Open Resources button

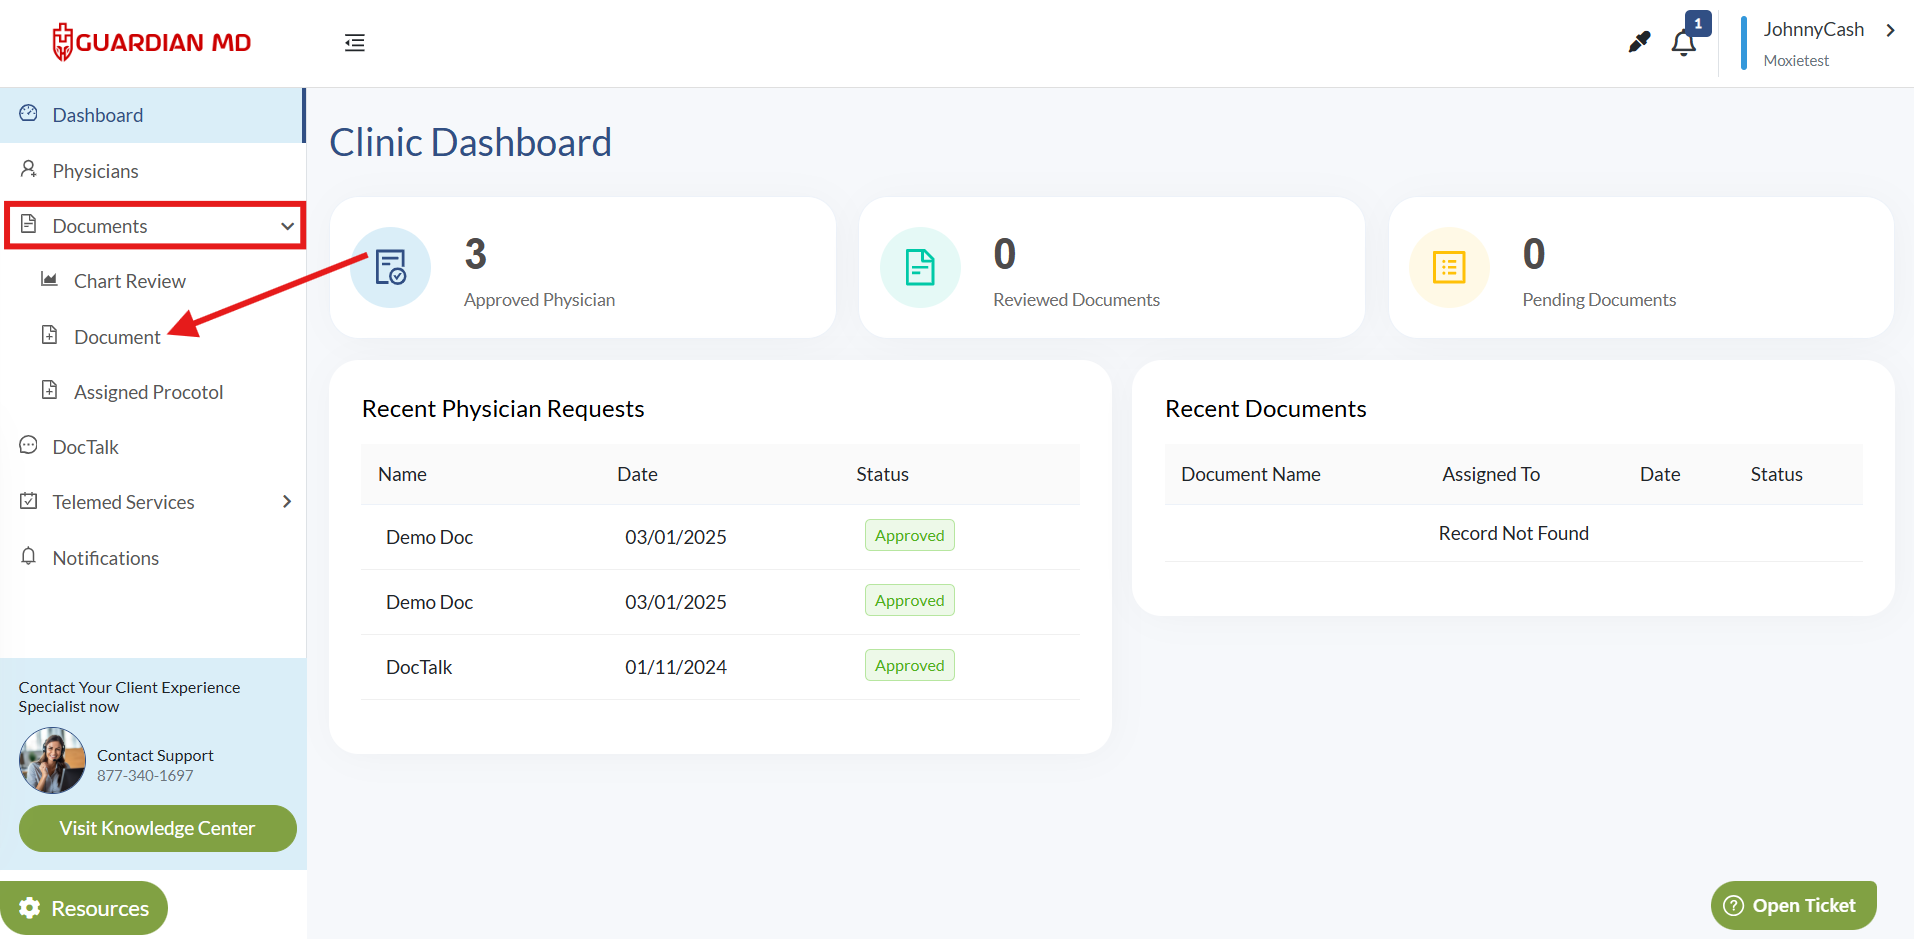84,908
